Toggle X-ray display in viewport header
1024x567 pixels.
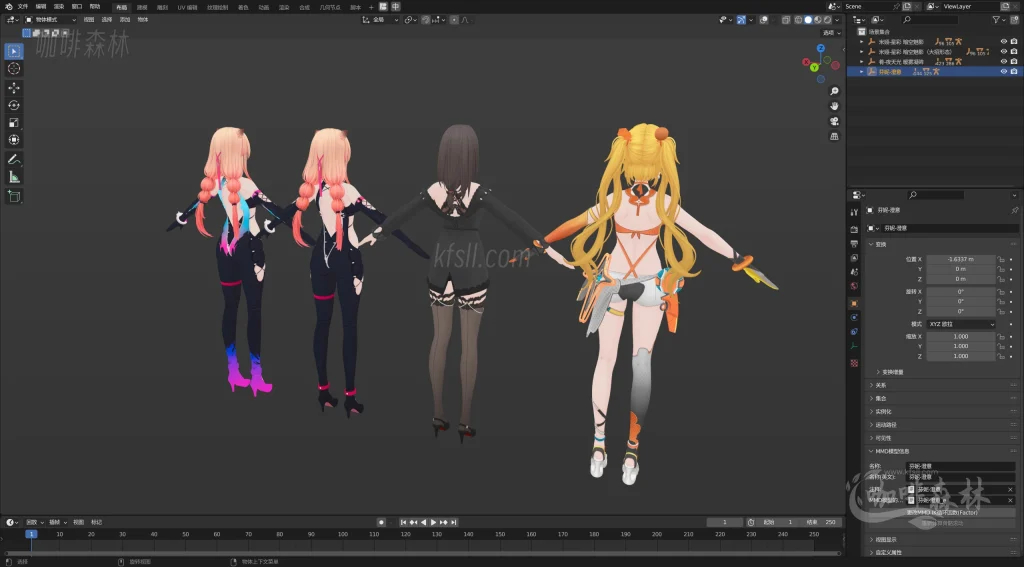[786, 20]
